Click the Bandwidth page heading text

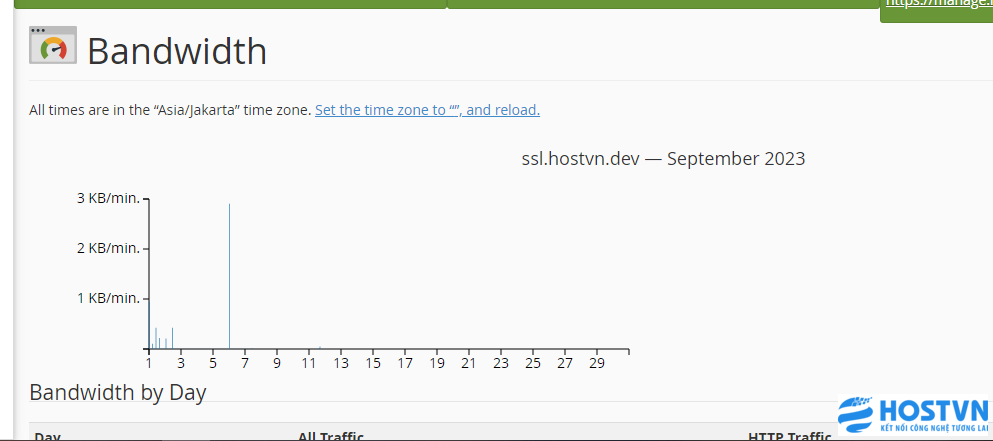click(x=177, y=51)
